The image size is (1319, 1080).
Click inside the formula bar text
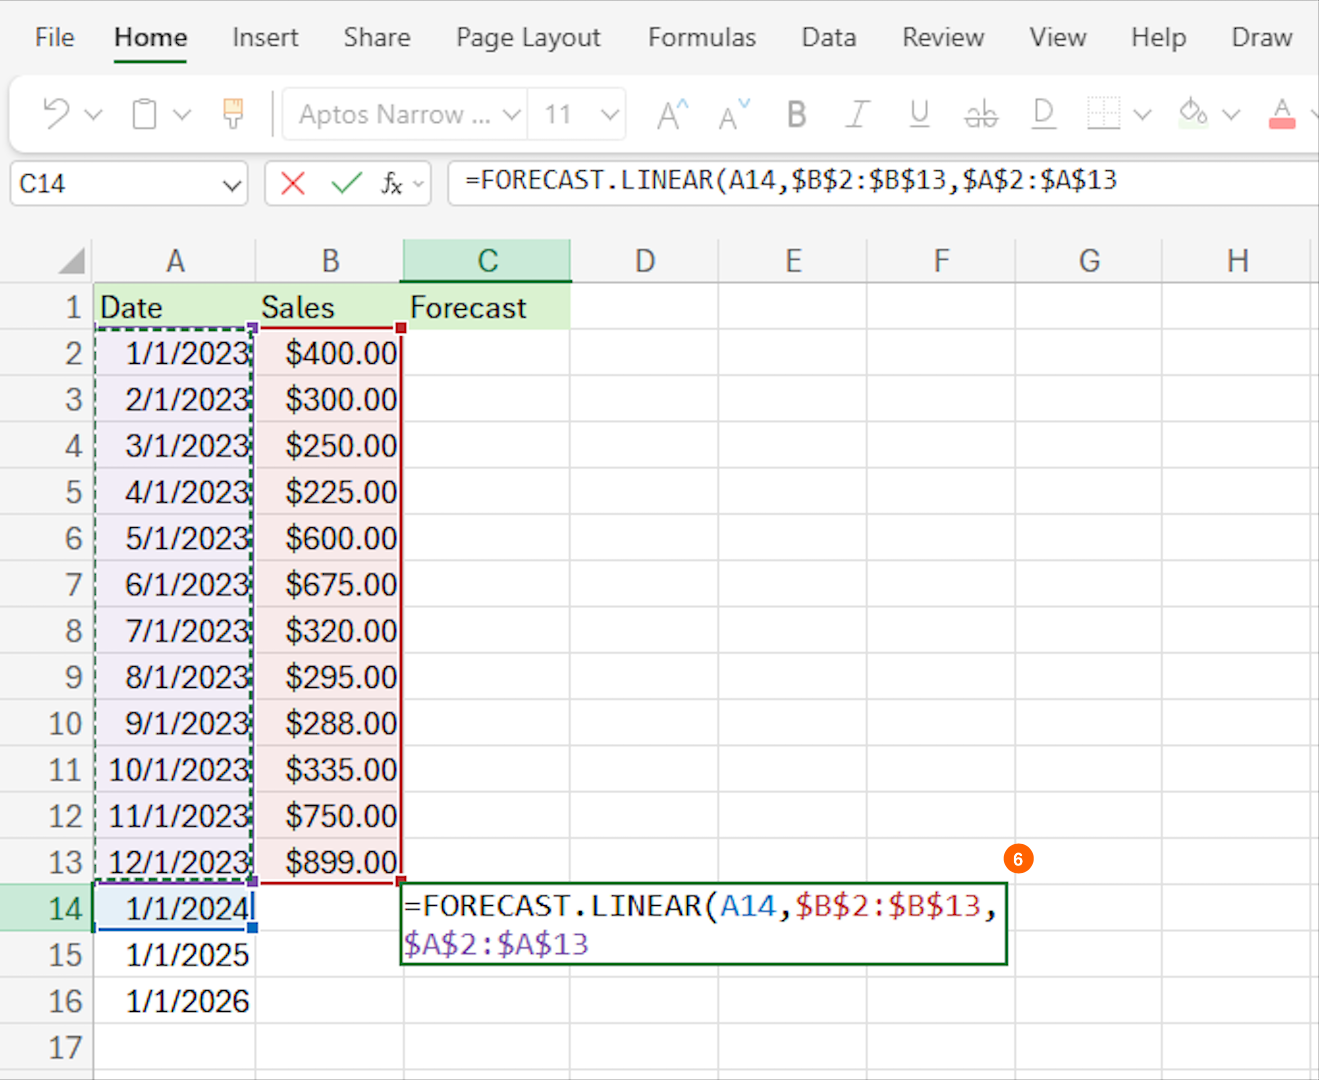(x=790, y=181)
